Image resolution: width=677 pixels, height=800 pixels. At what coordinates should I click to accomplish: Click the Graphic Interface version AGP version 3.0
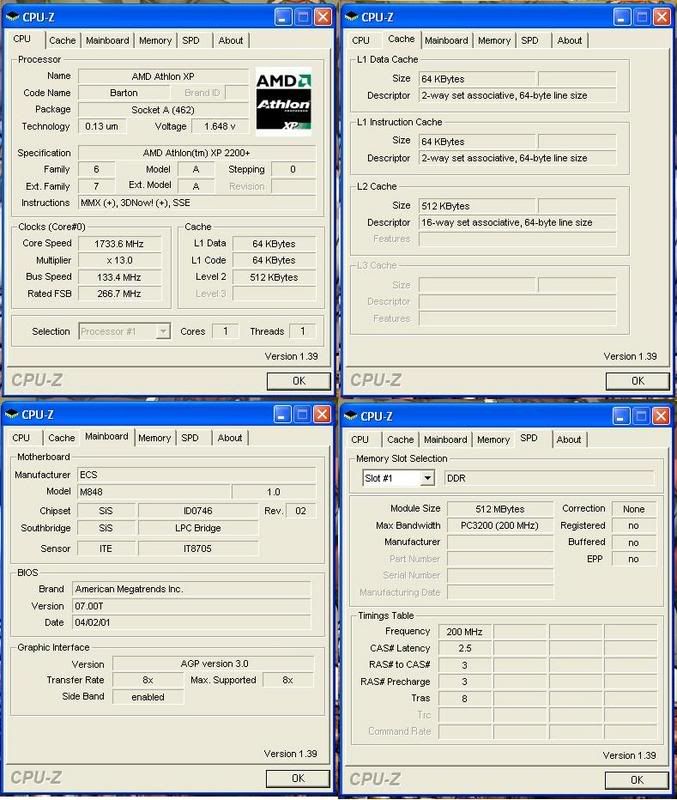tap(214, 664)
